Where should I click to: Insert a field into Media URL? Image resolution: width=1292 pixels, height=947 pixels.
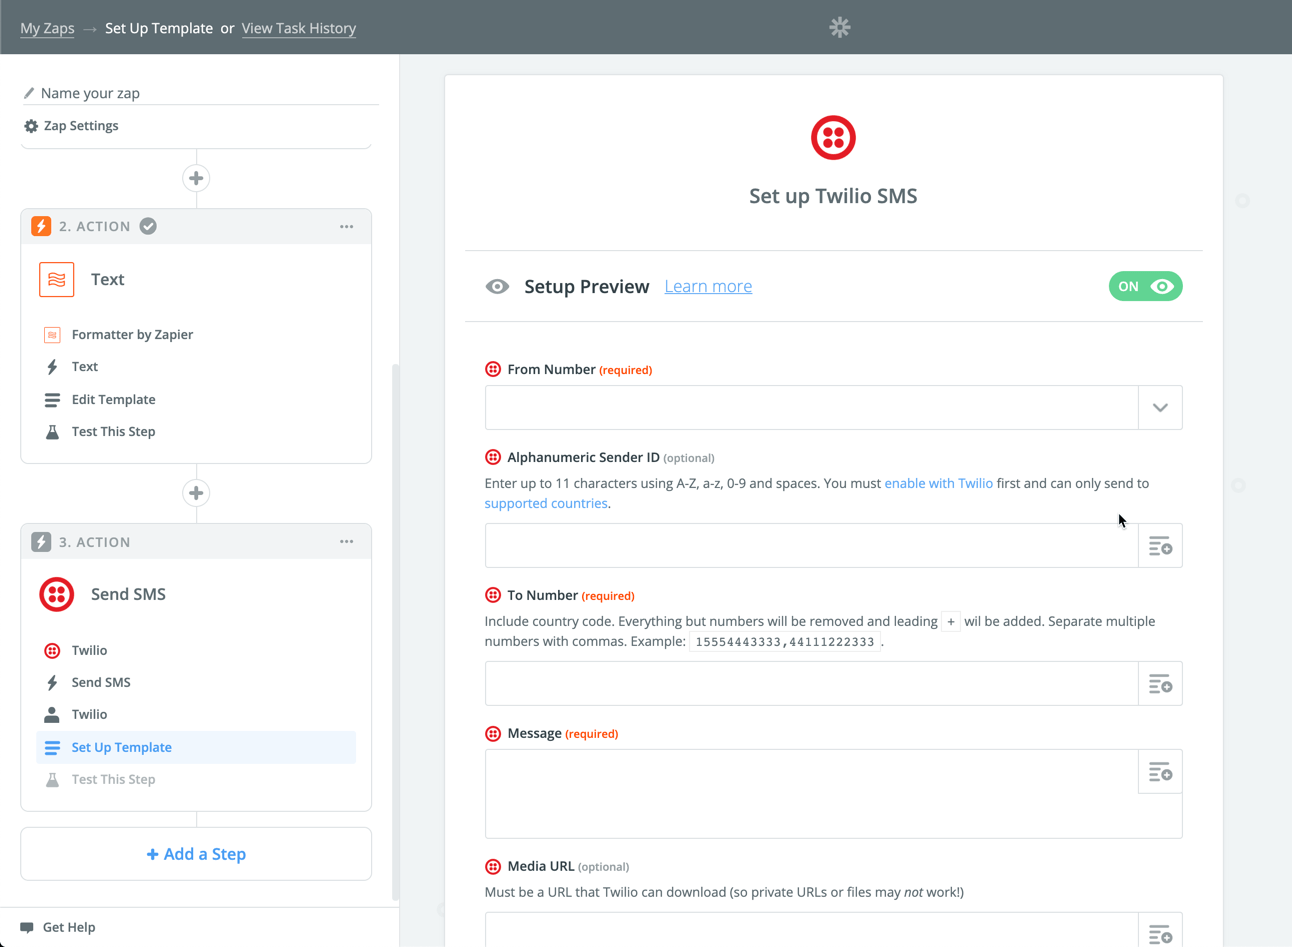1160,932
